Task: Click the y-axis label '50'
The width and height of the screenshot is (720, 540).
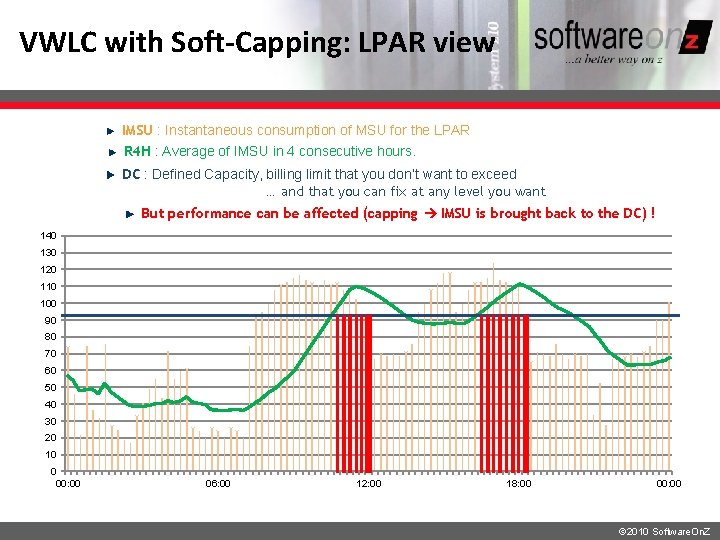Action: point(51,387)
